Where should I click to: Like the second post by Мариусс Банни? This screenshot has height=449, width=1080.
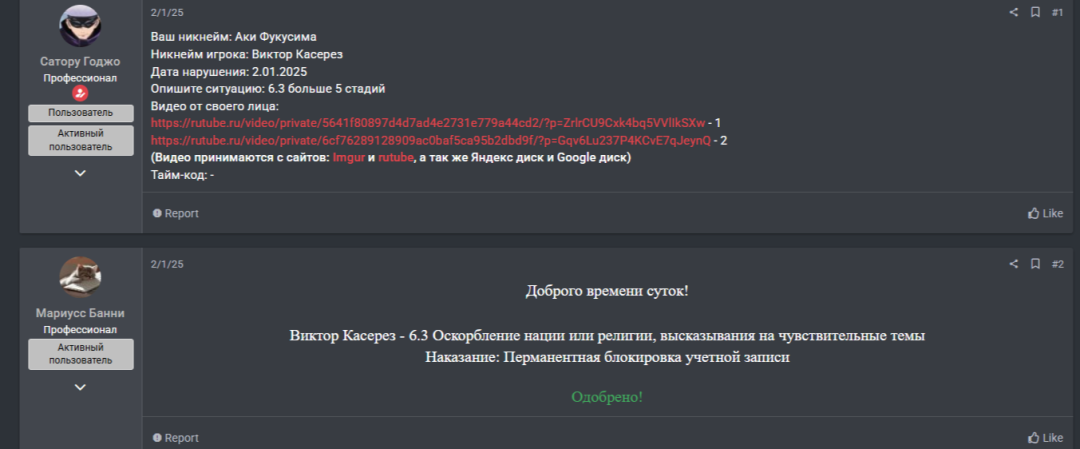point(1045,438)
